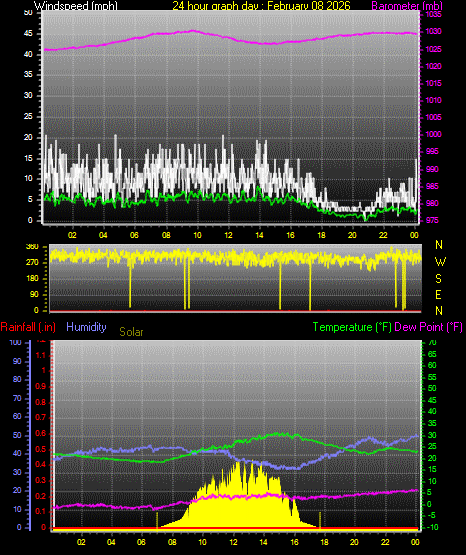Click the 180 wind direction axis value
This screenshot has width=466, height=555.
(x=32, y=279)
